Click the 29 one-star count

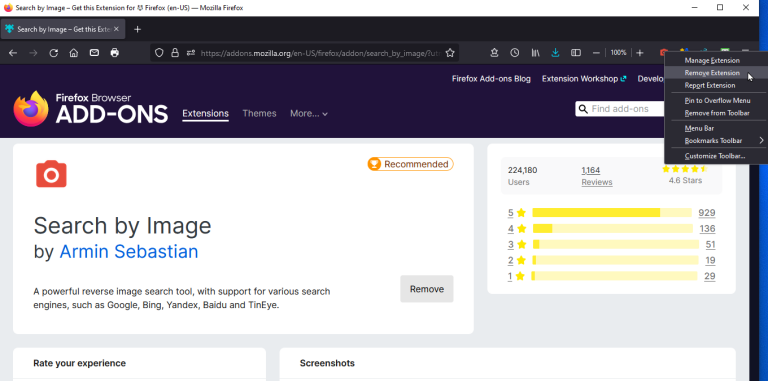[710, 276]
